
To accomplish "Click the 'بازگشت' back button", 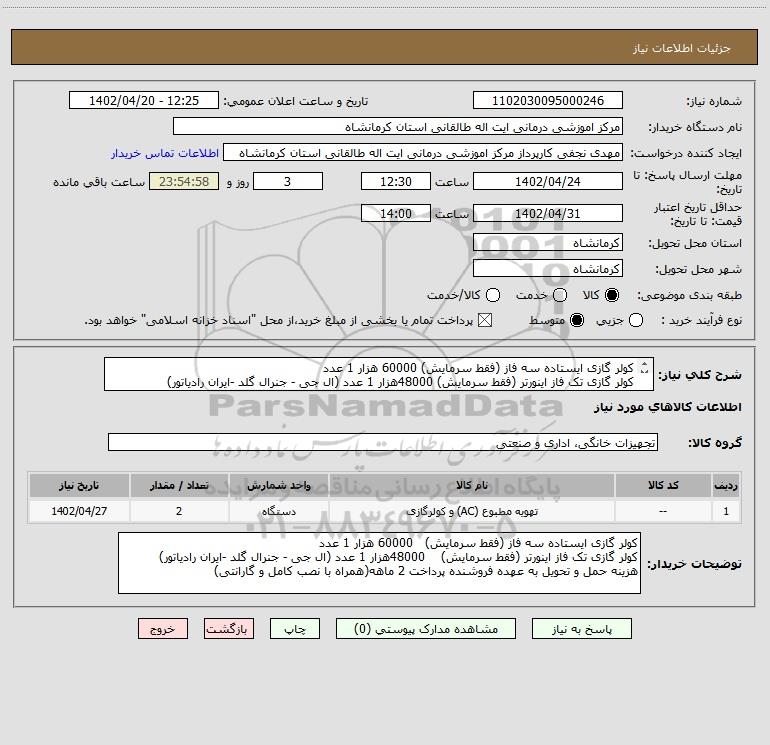I will 229,629.
